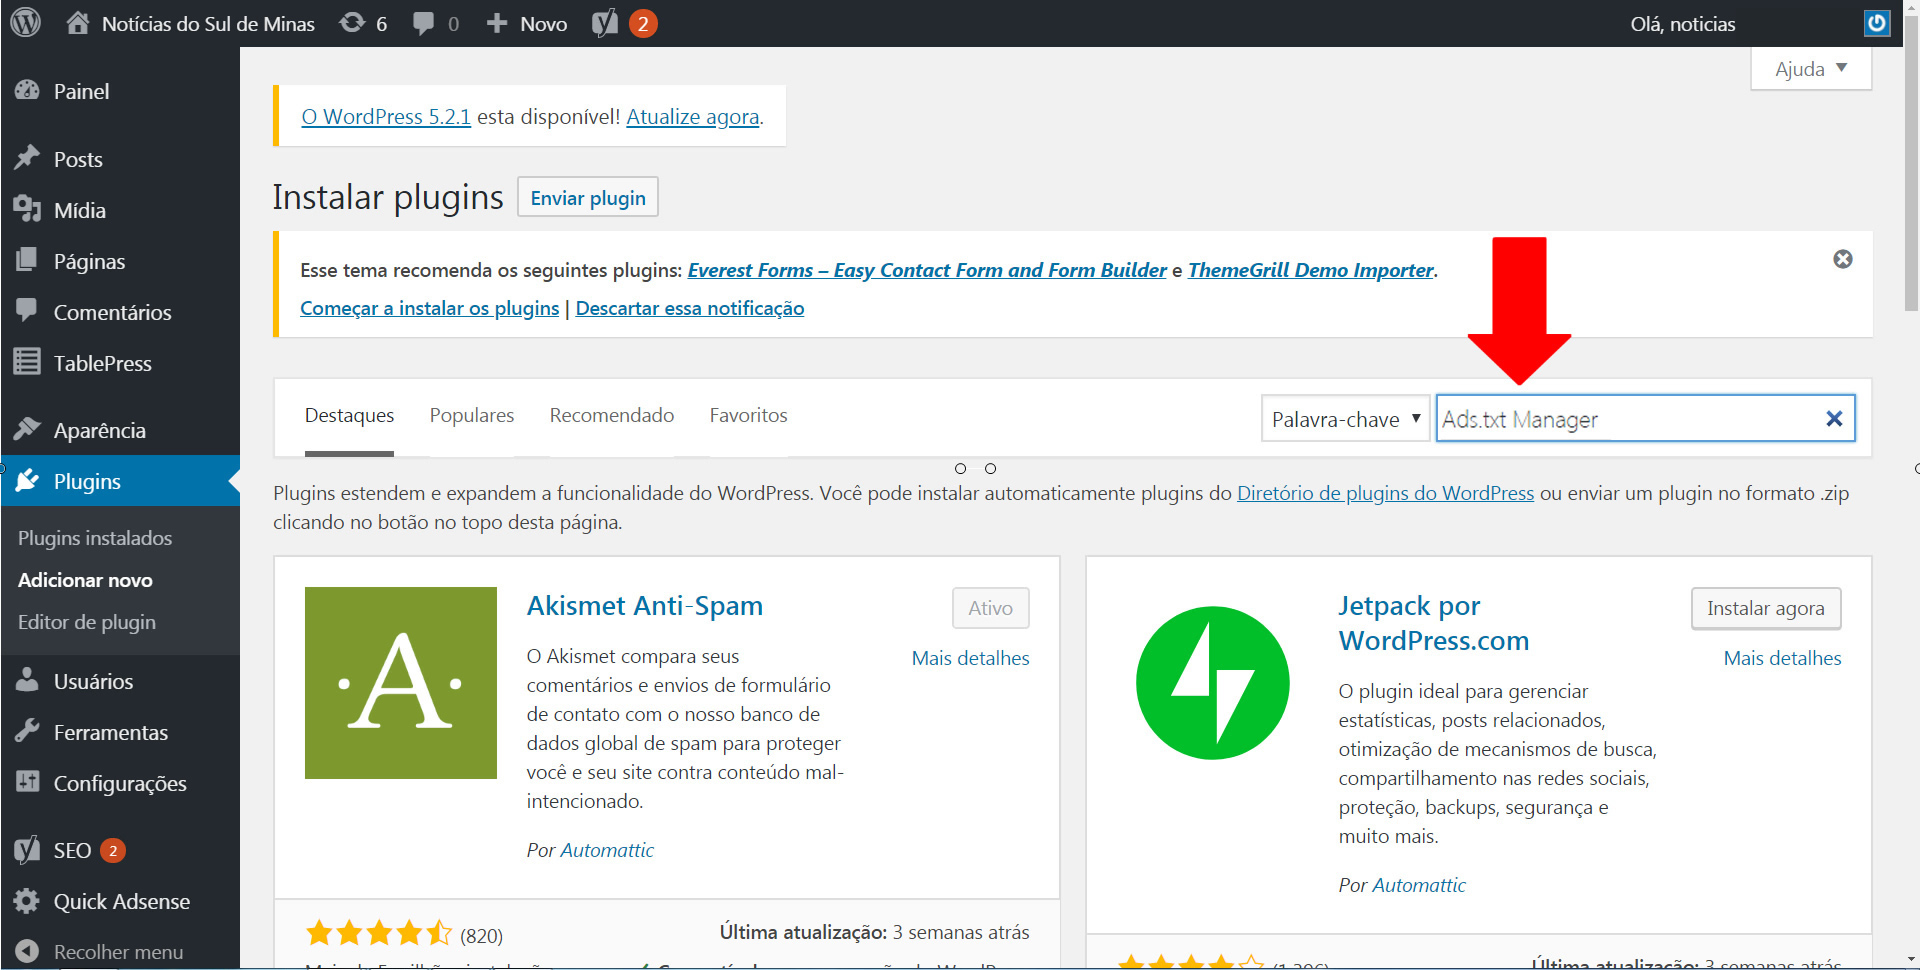Click the Jetpack green lightning logo
This screenshot has height=970, width=1920.
pyautogui.click(x=1213, y=683)
